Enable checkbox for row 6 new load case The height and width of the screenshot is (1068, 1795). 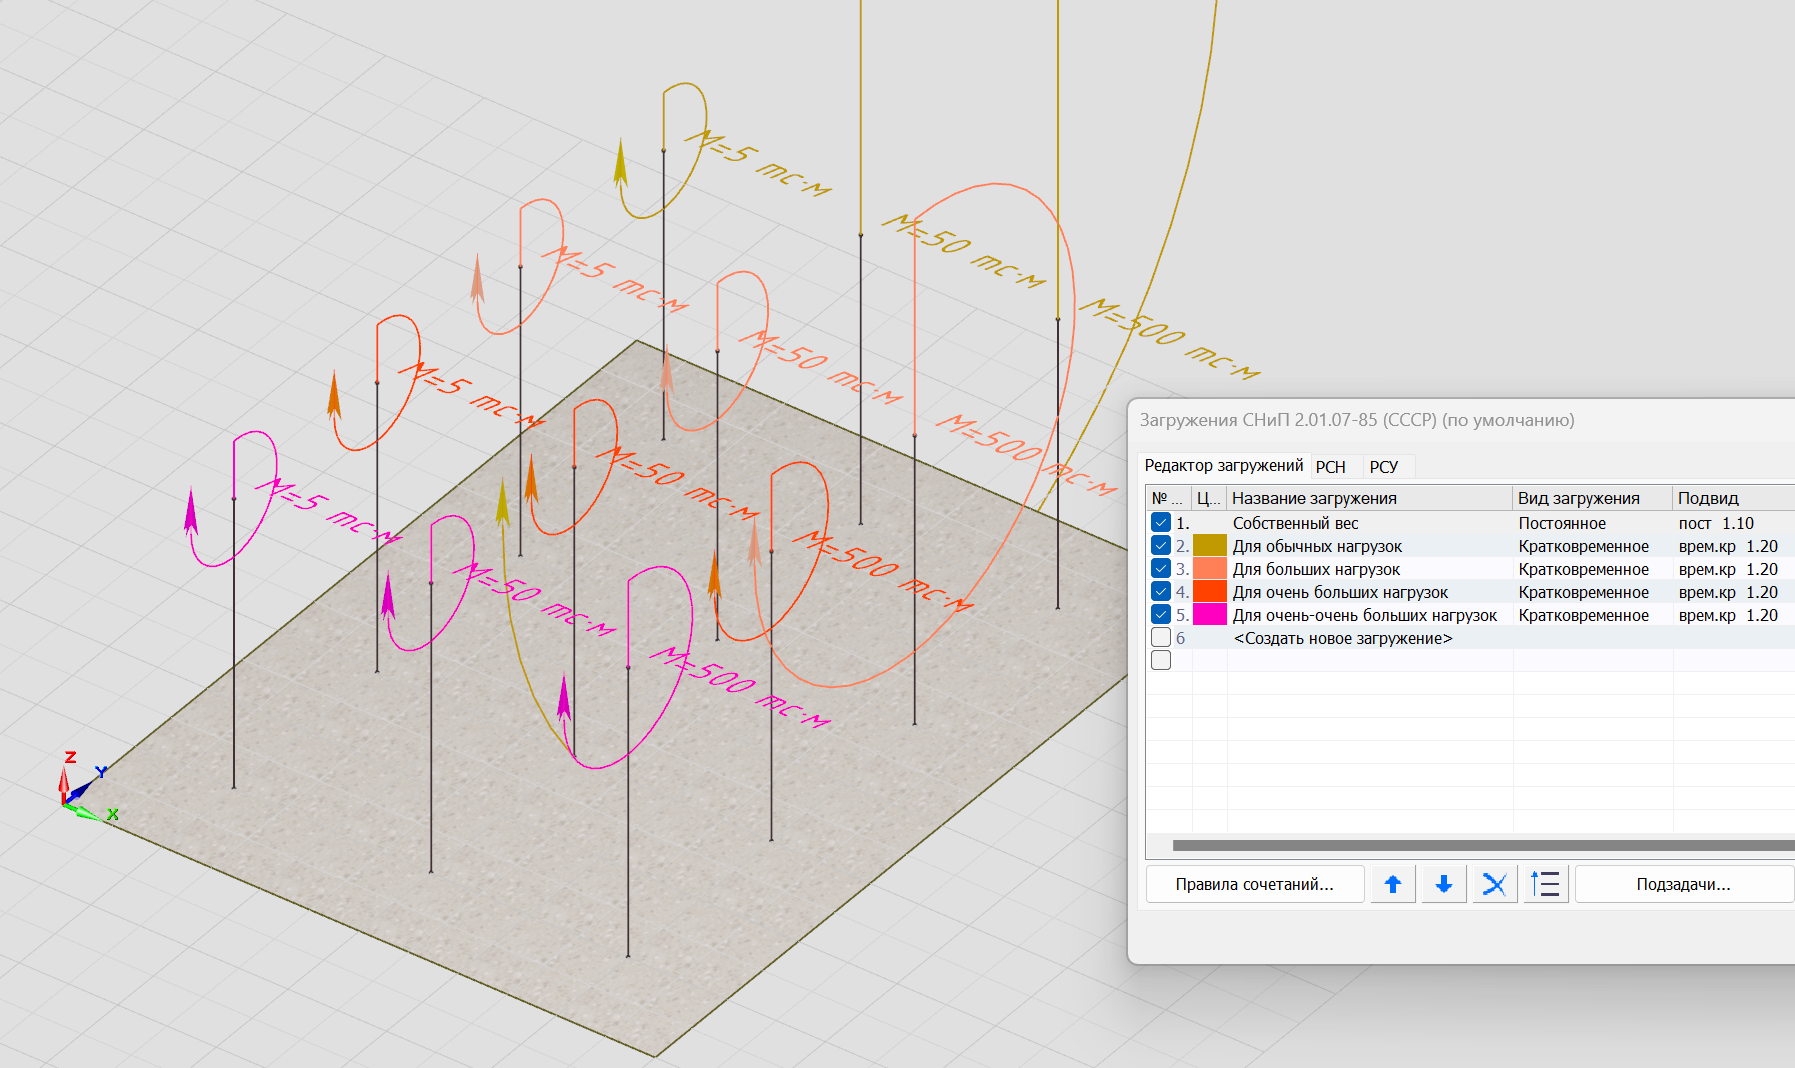[1160, 637]
